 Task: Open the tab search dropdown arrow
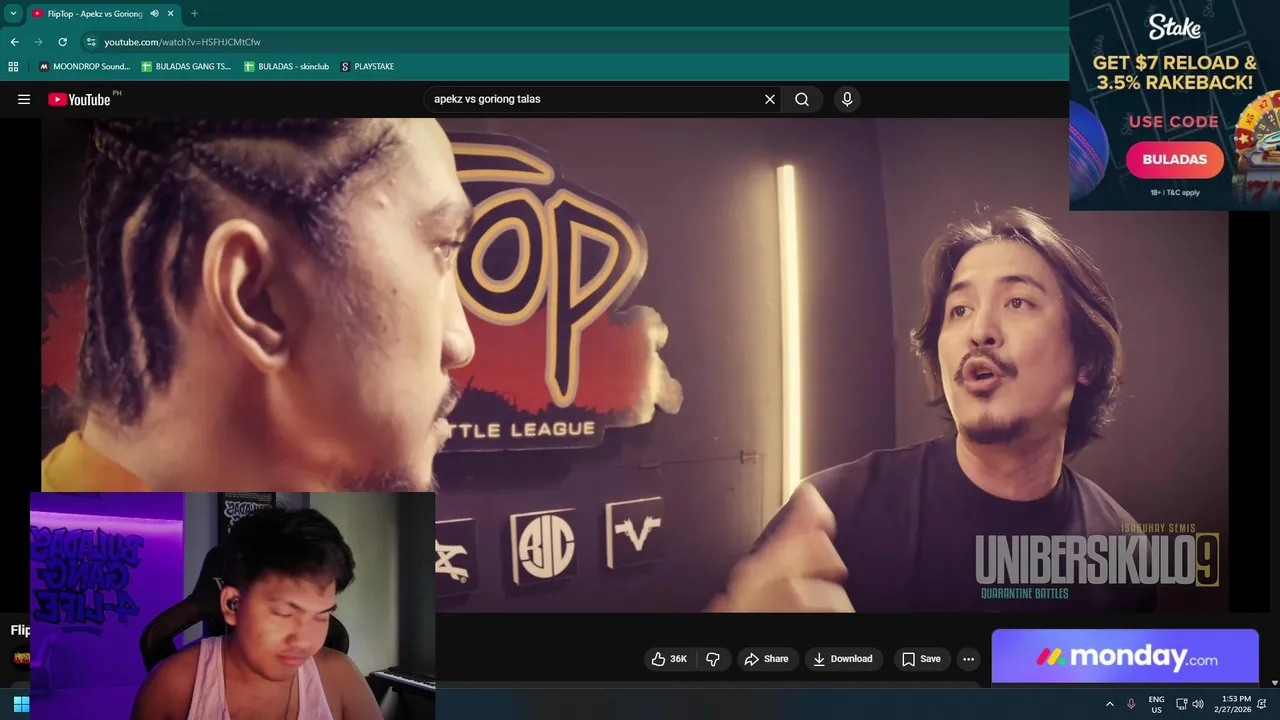[13, 14]
